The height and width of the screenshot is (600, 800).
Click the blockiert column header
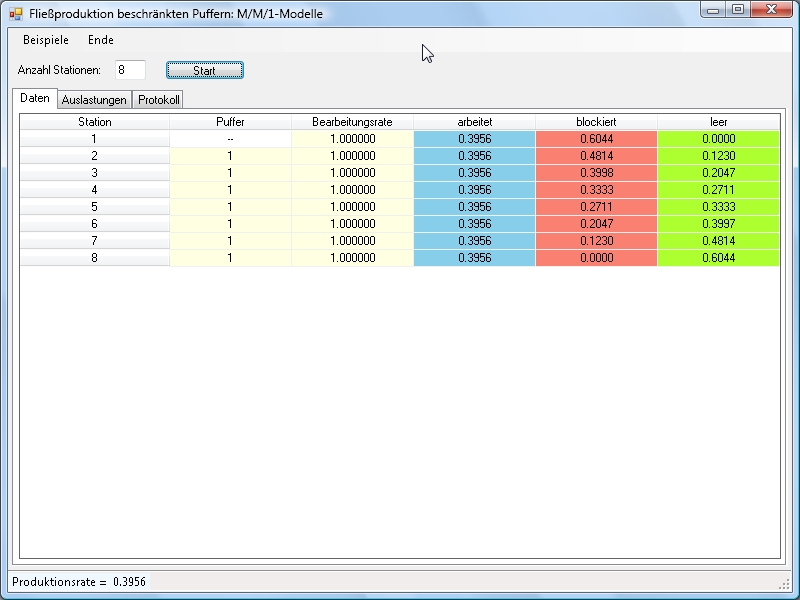596,122
